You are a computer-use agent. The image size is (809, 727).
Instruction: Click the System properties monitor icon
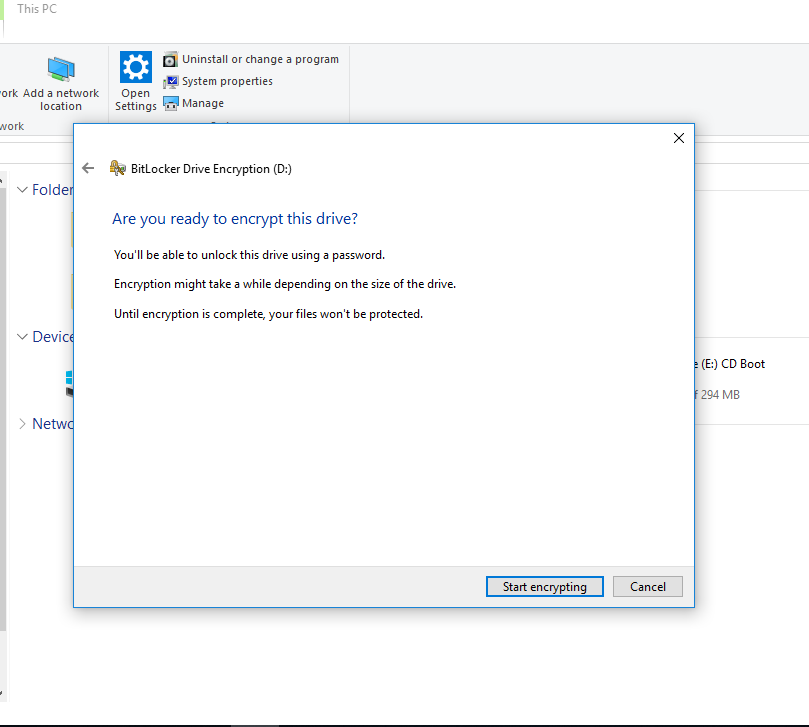[170, 82]
